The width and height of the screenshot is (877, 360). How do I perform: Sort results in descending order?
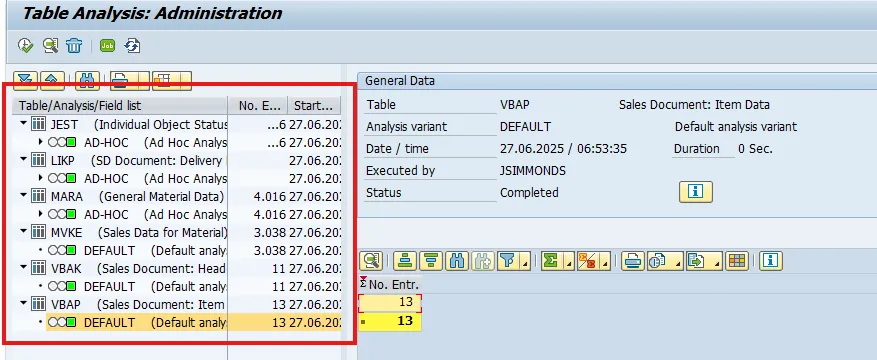pos(432,260)
